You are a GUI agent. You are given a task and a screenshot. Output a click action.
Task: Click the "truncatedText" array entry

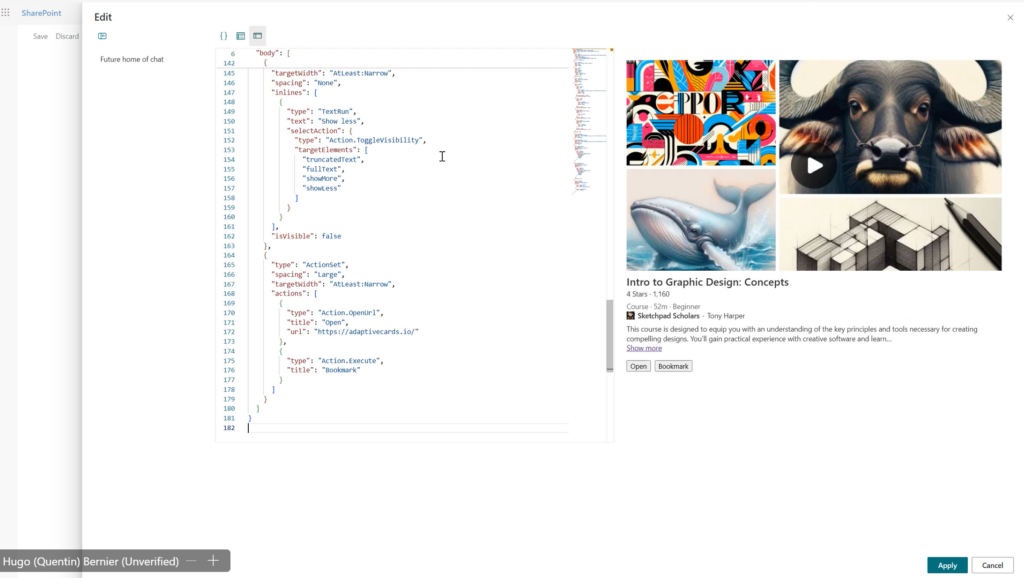coord(332,159)
